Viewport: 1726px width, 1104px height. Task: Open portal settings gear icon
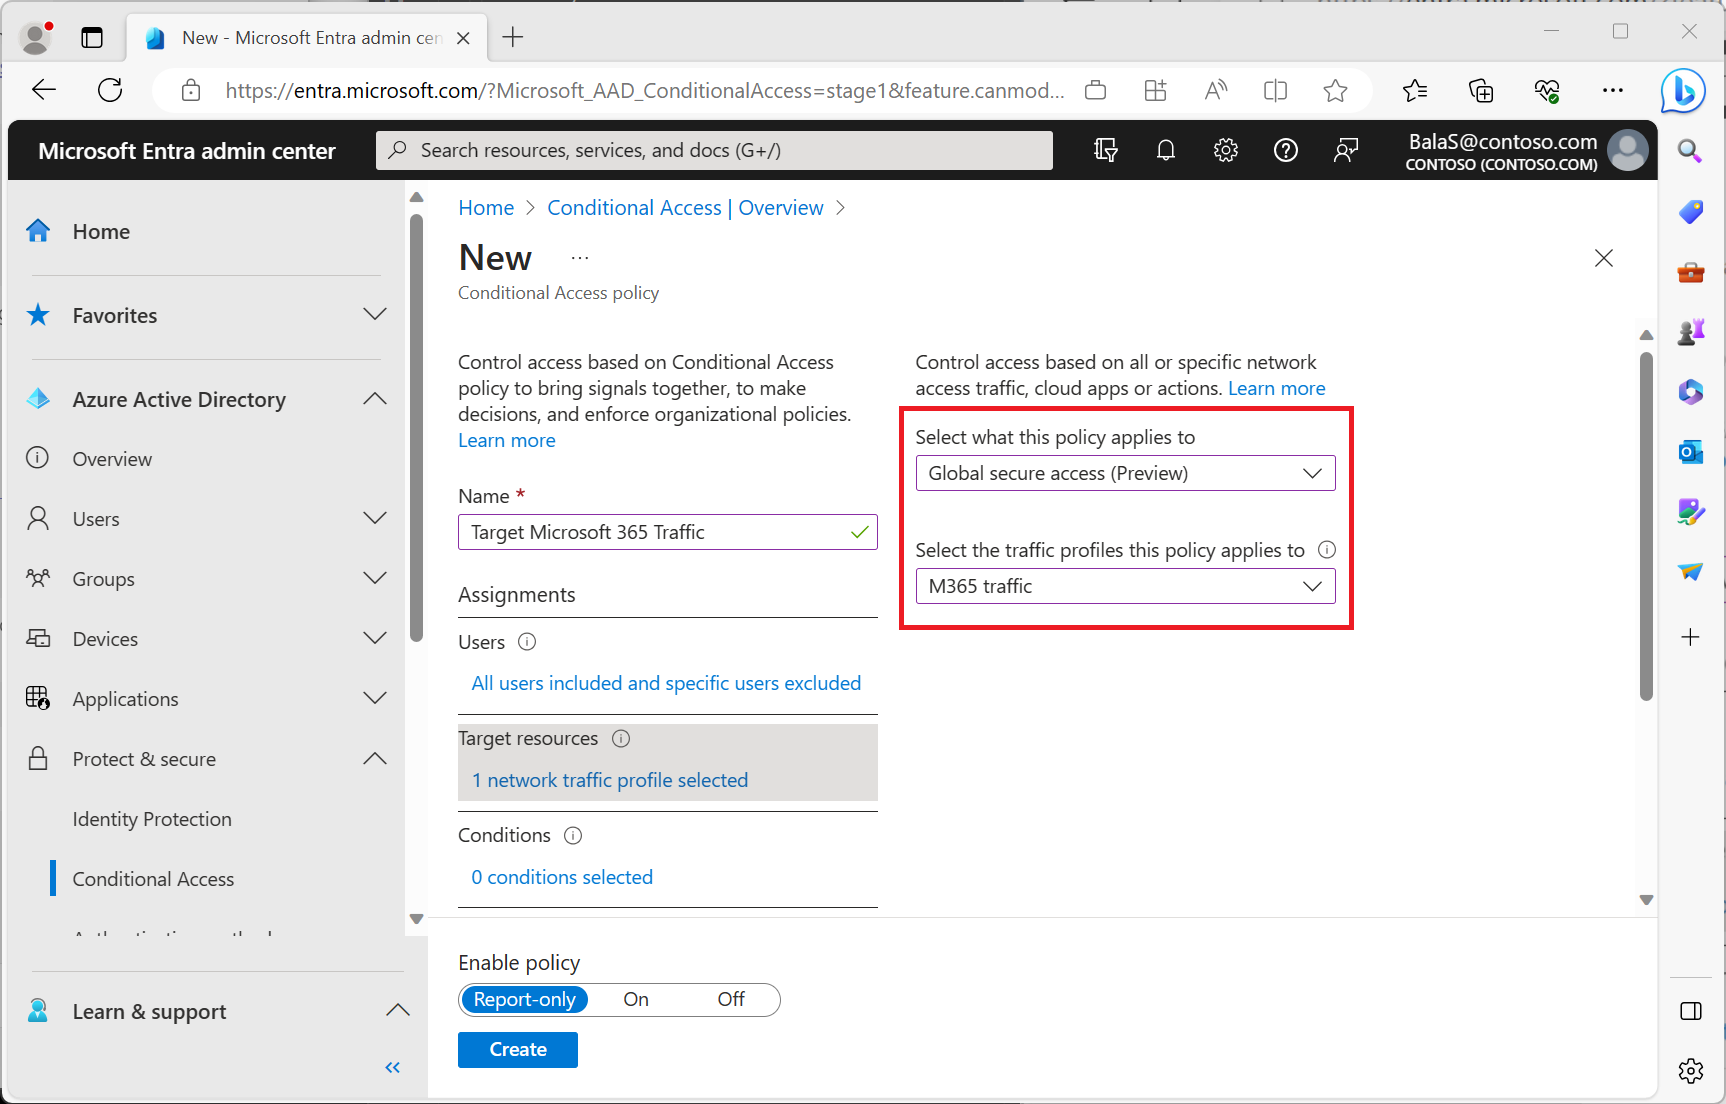1226,151
